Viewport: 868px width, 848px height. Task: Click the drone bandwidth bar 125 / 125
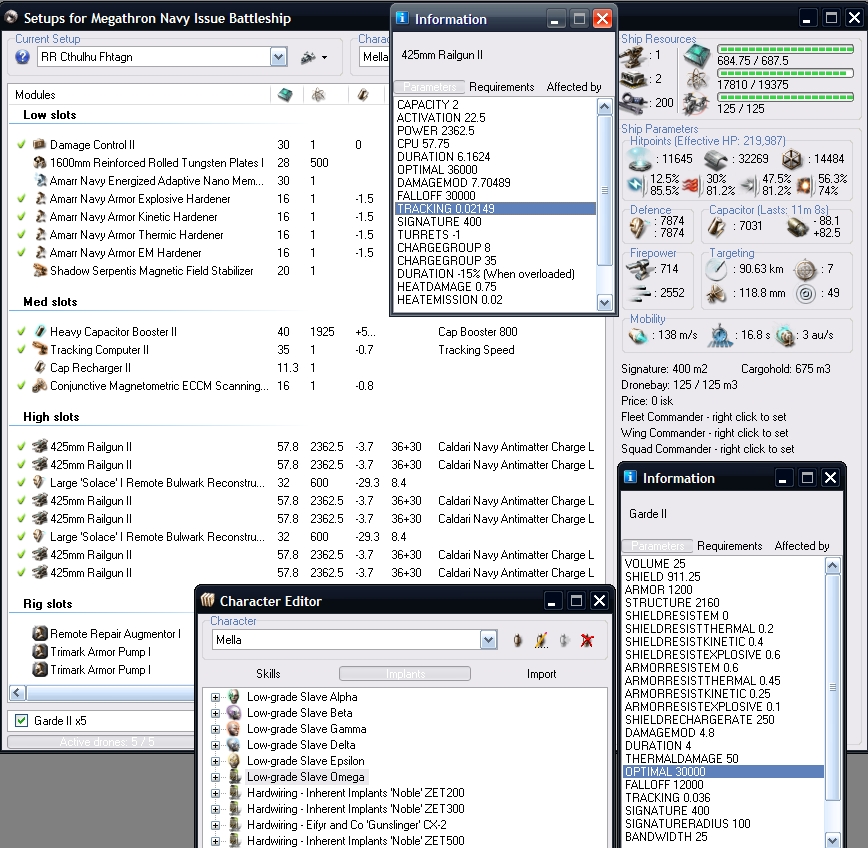pyautogui.click(x=785, y=97)
